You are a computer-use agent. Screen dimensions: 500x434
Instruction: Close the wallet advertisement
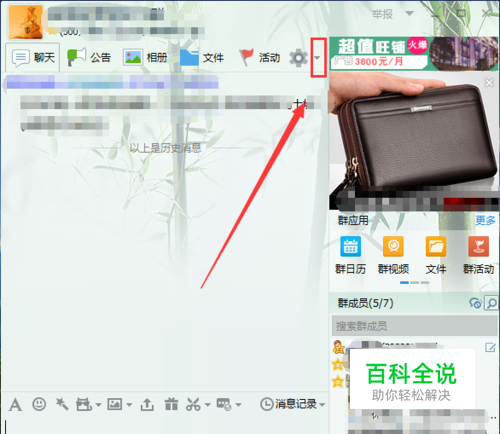[x=489, y=83]
